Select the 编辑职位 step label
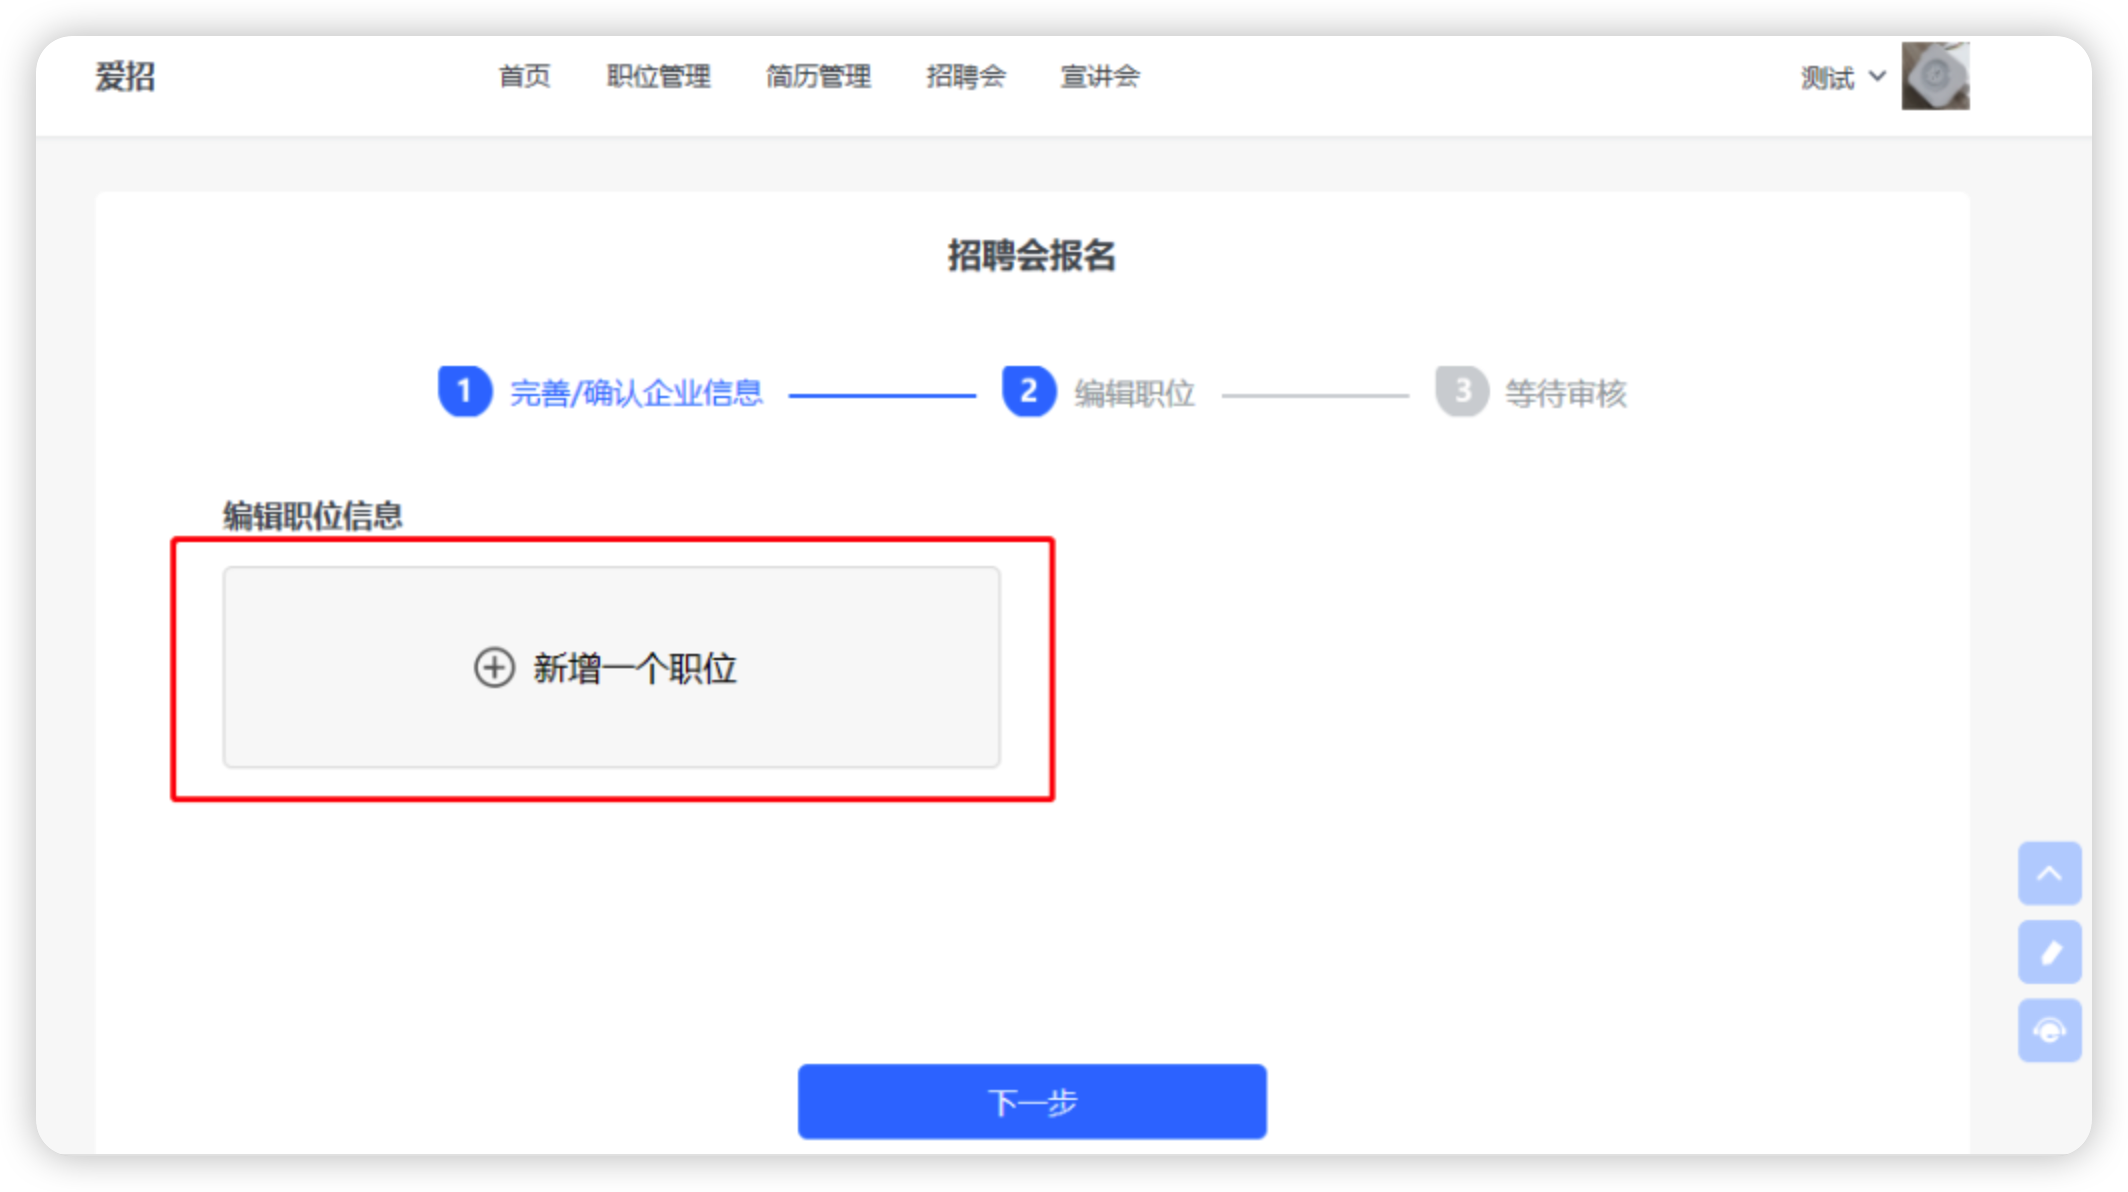 coord(1135,393)
